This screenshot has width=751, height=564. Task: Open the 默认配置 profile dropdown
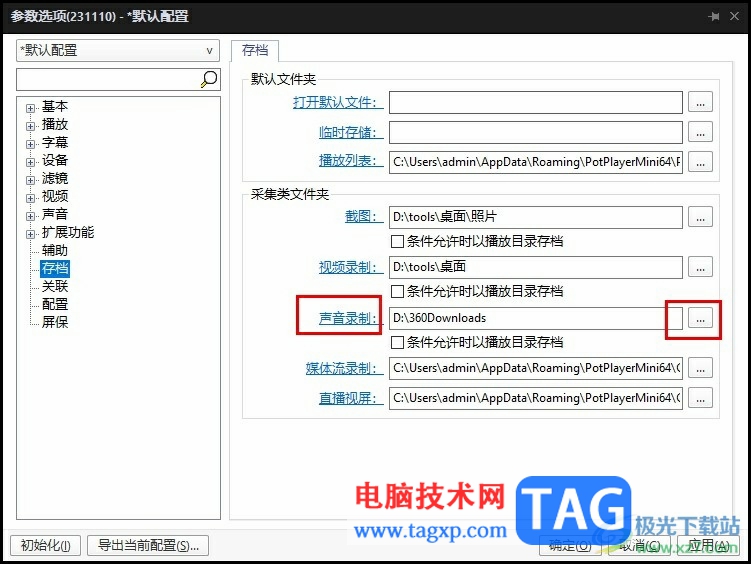(118, 51)
